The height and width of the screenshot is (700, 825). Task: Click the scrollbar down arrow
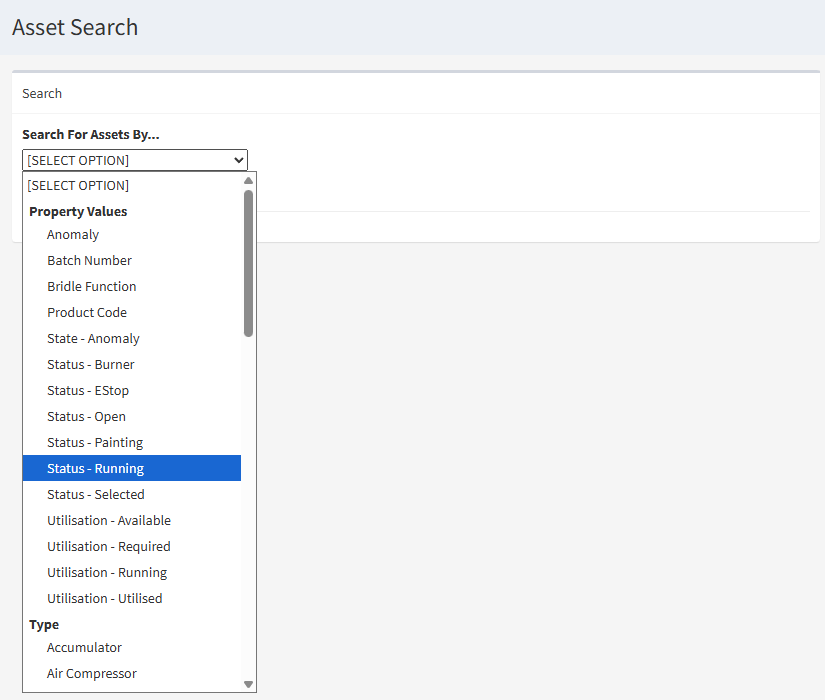(x=248, y=685)
